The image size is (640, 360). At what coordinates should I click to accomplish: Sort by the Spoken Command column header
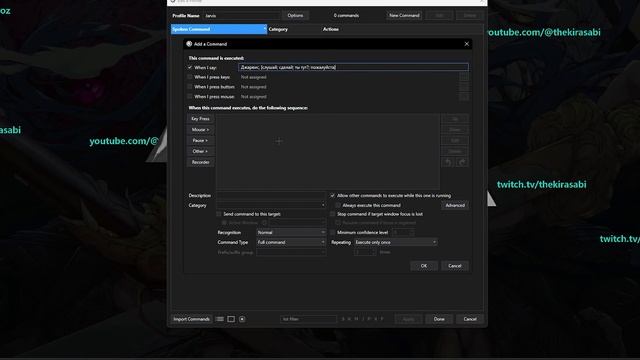[x=219, y=29]
